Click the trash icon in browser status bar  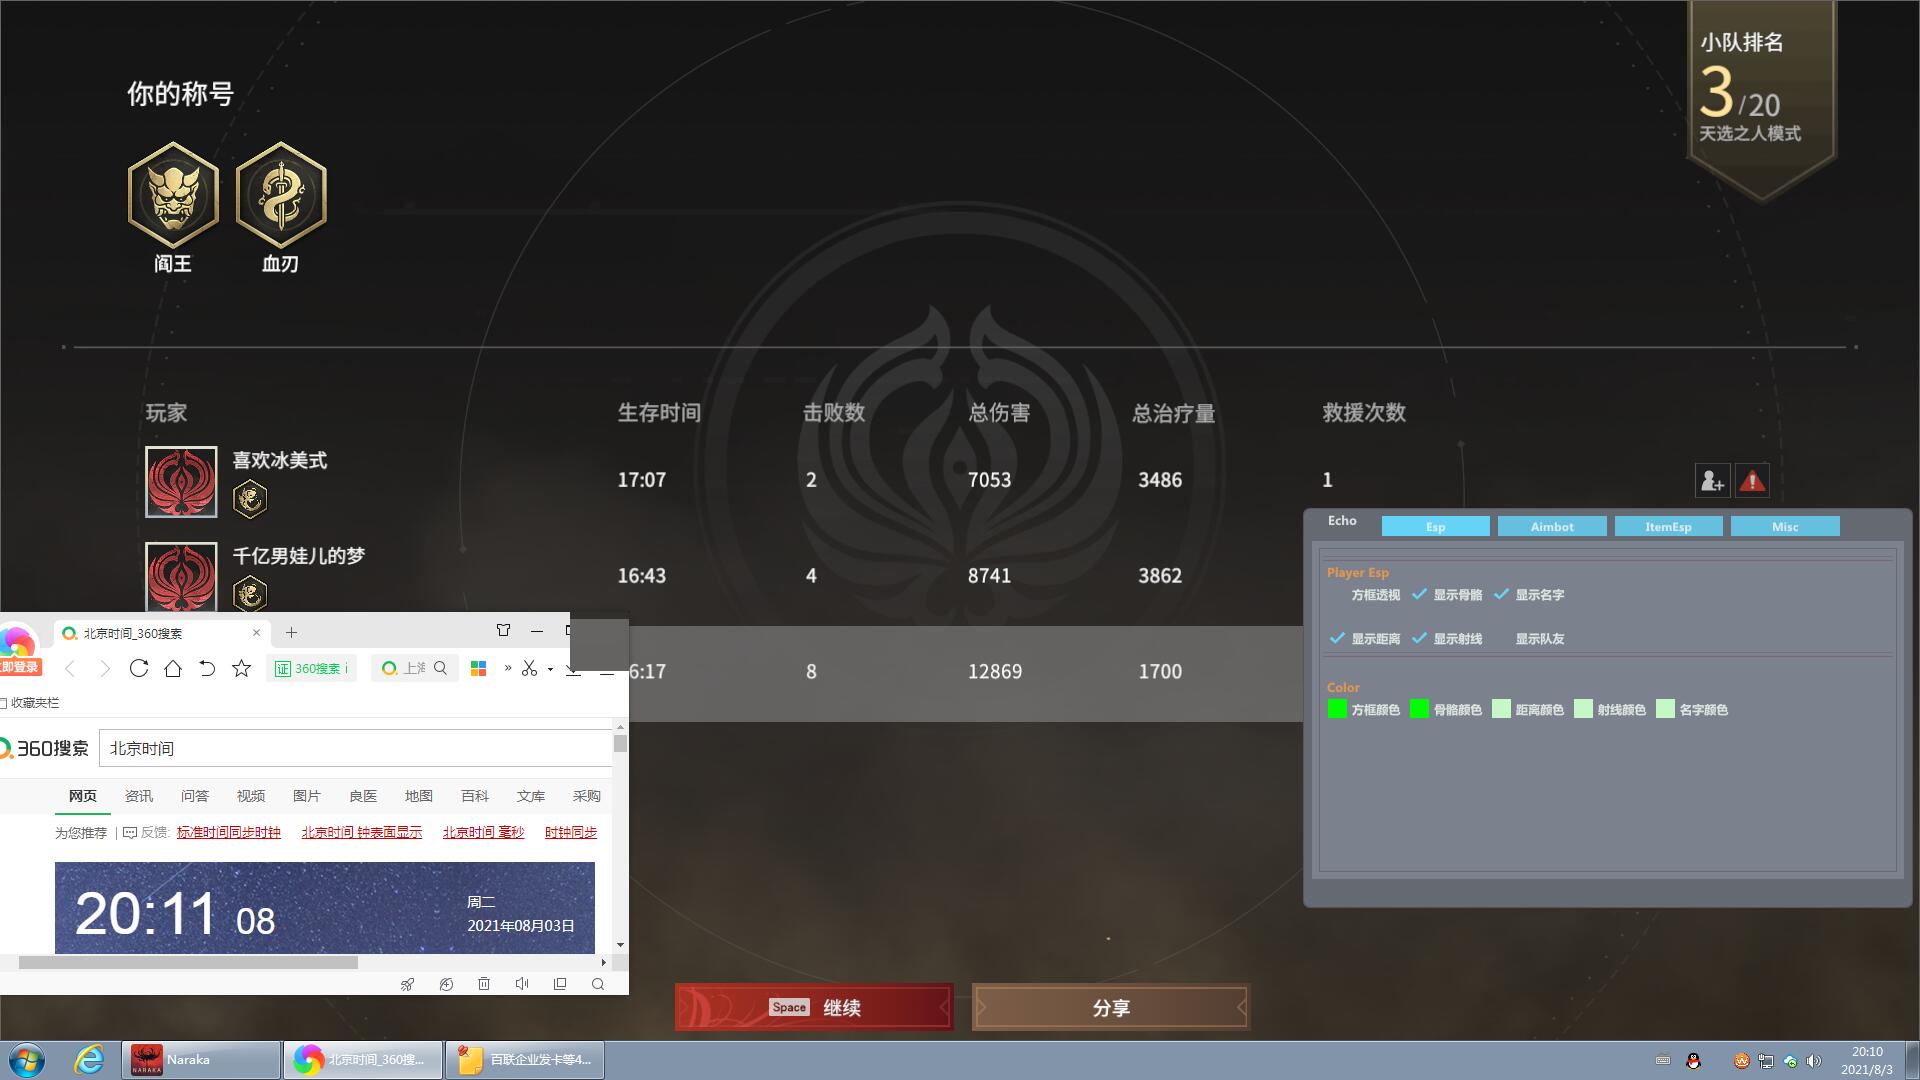point(484,984)
